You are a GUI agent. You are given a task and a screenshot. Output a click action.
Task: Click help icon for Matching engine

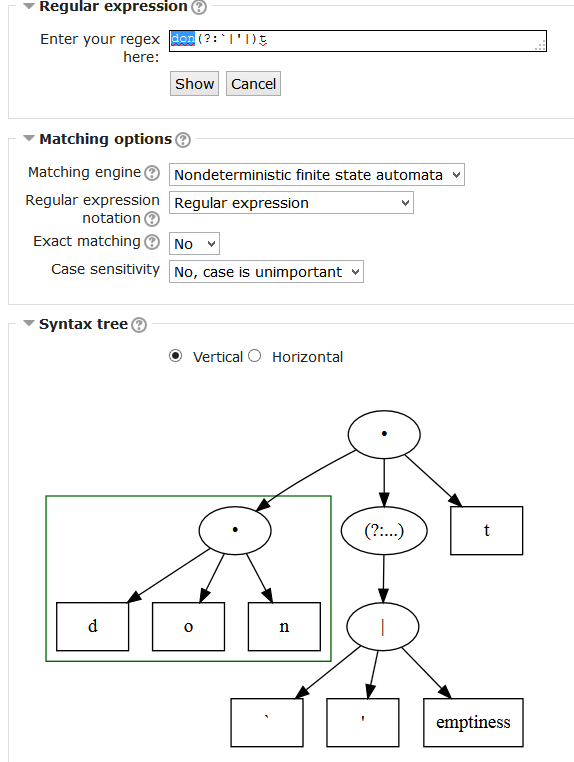tap(152, 173)
